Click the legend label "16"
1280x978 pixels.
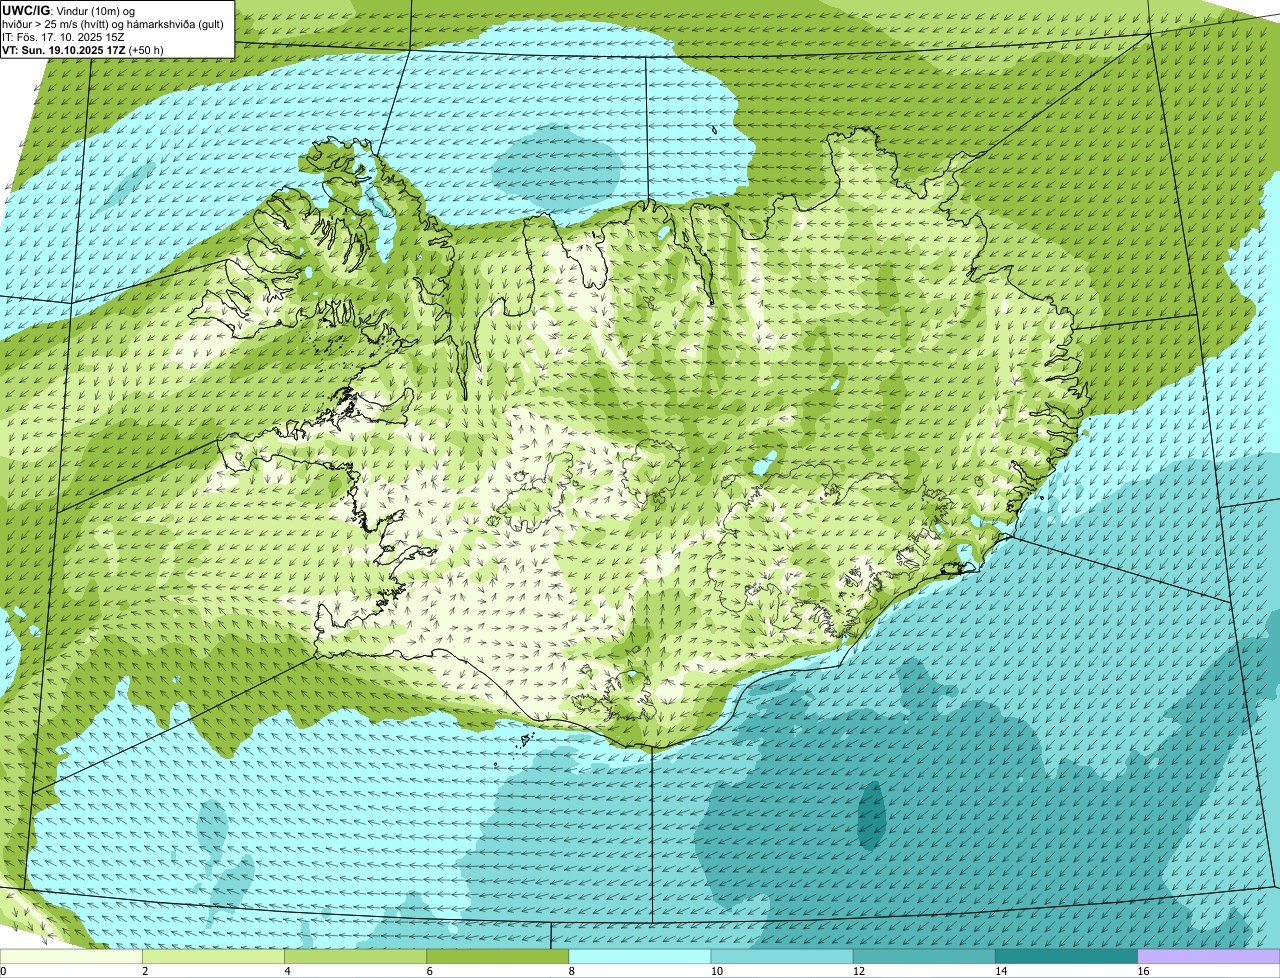(x=1142, y=971)
